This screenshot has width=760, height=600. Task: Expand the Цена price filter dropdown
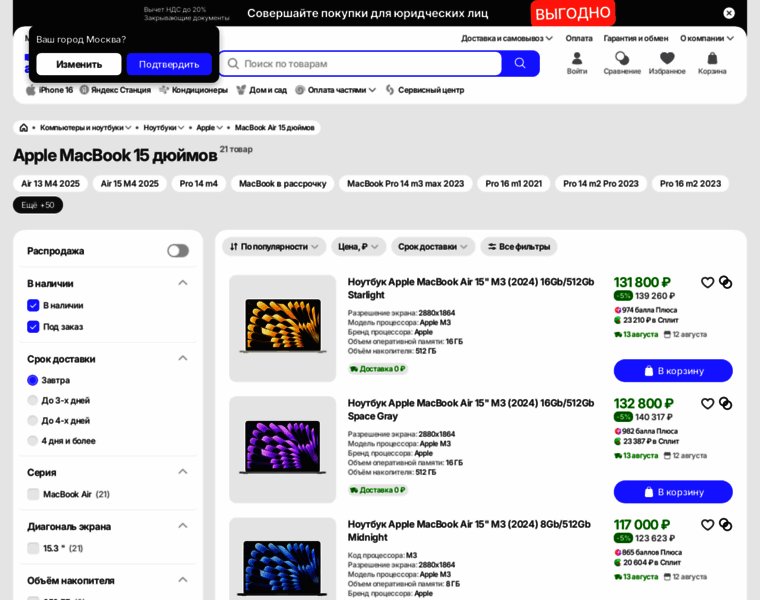pos(358,246)
